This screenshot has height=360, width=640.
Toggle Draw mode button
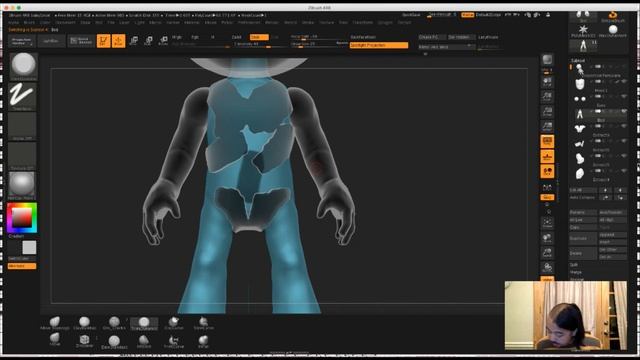[118, 41]
